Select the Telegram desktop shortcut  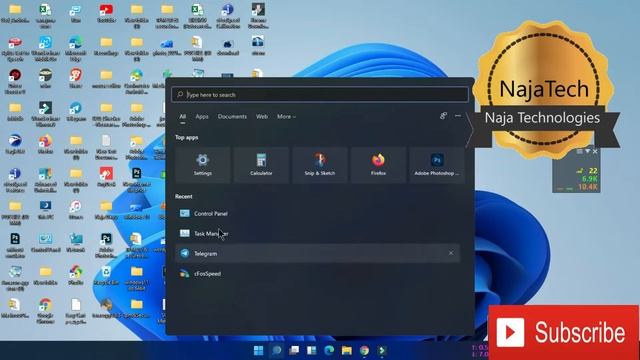click(76, 112)
